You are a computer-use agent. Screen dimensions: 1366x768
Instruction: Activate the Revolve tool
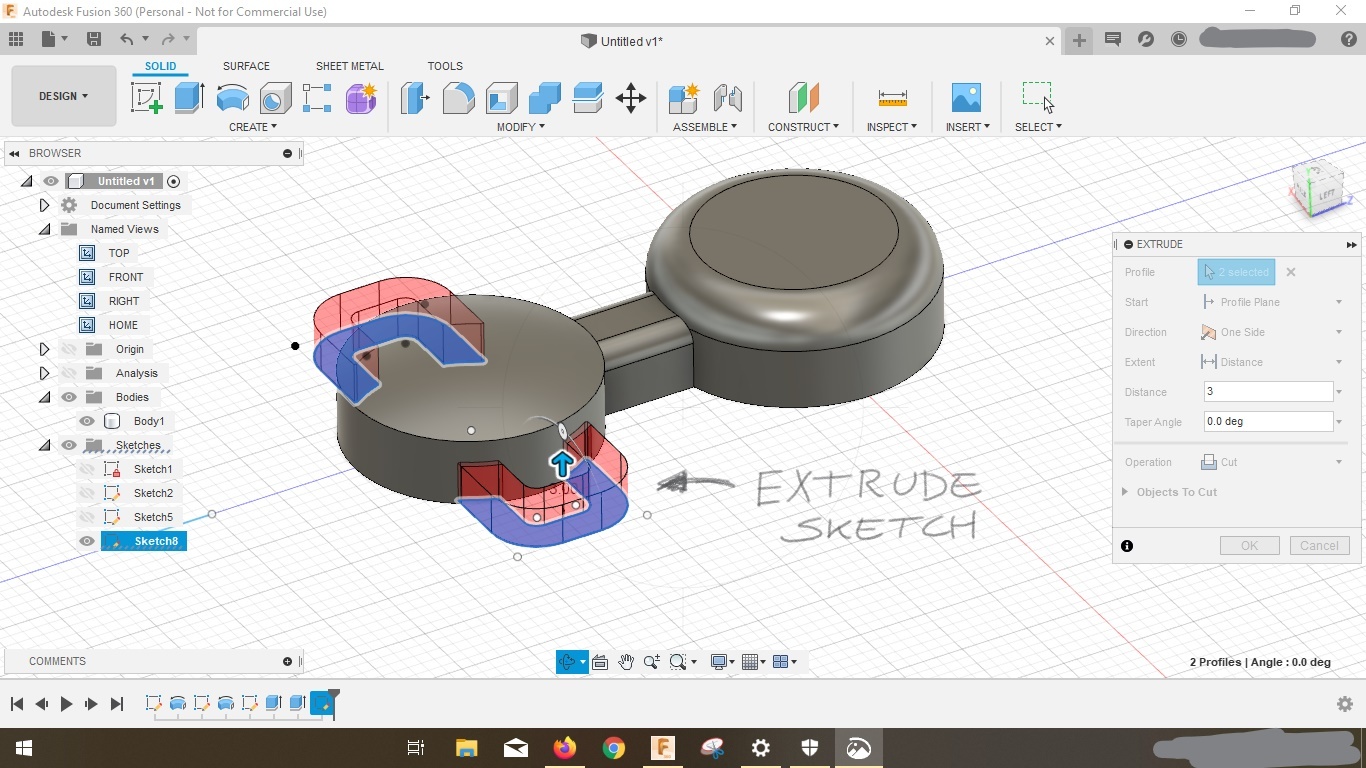tap(232, 98)
